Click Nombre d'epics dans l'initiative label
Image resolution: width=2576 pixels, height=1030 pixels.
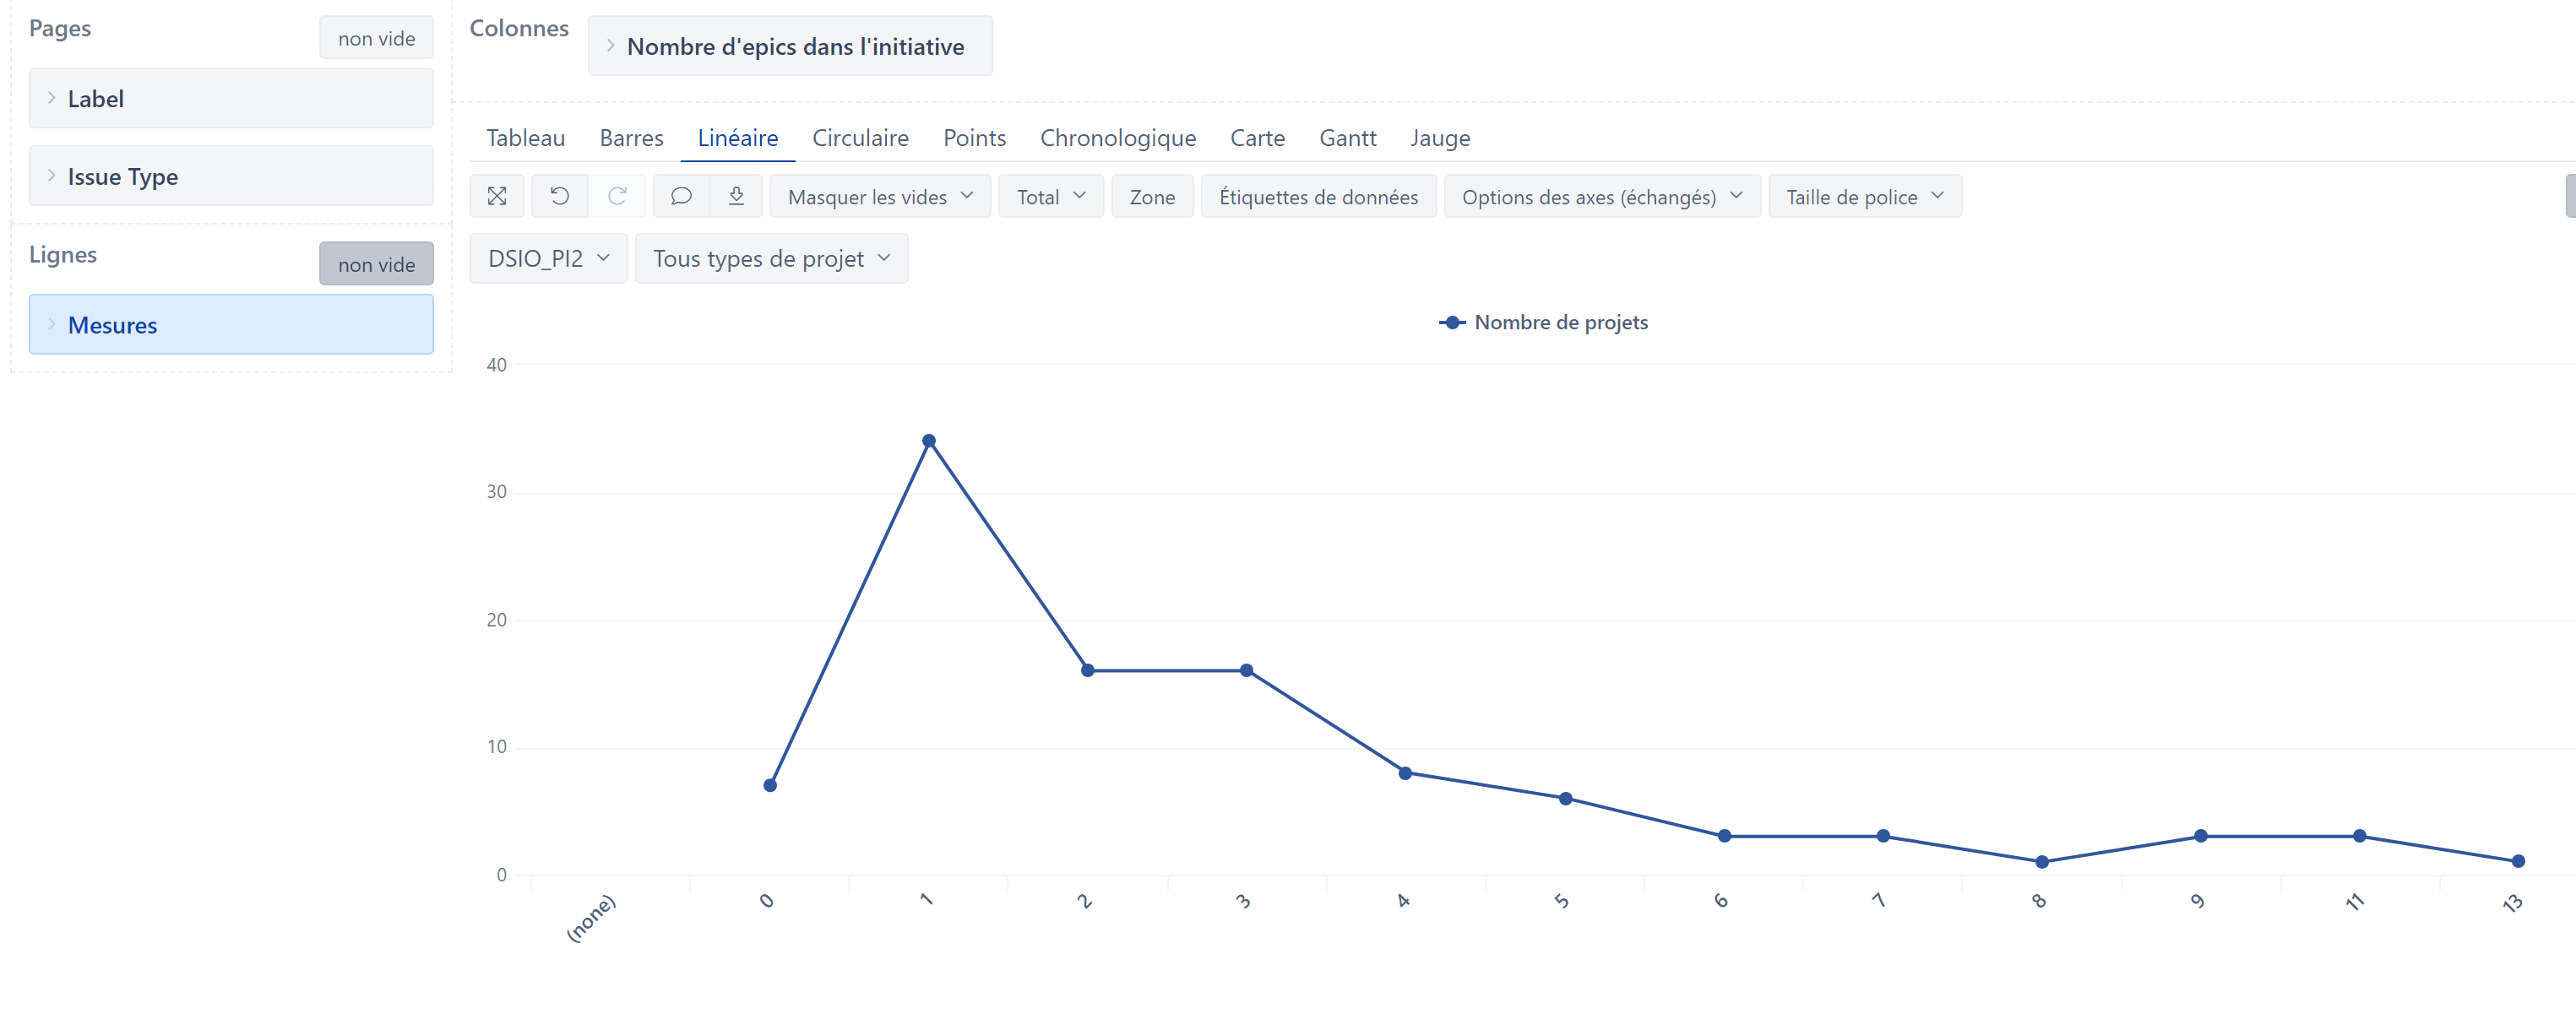[x=796, y=46]
